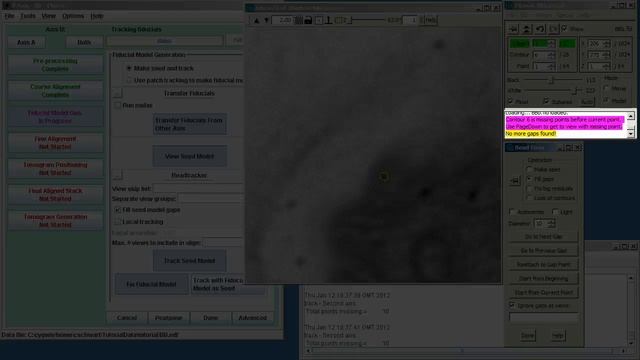Screen dimensions: 640x360
Task: Click the dock icon in Bead Fixer window
Action: click(515, 180)
